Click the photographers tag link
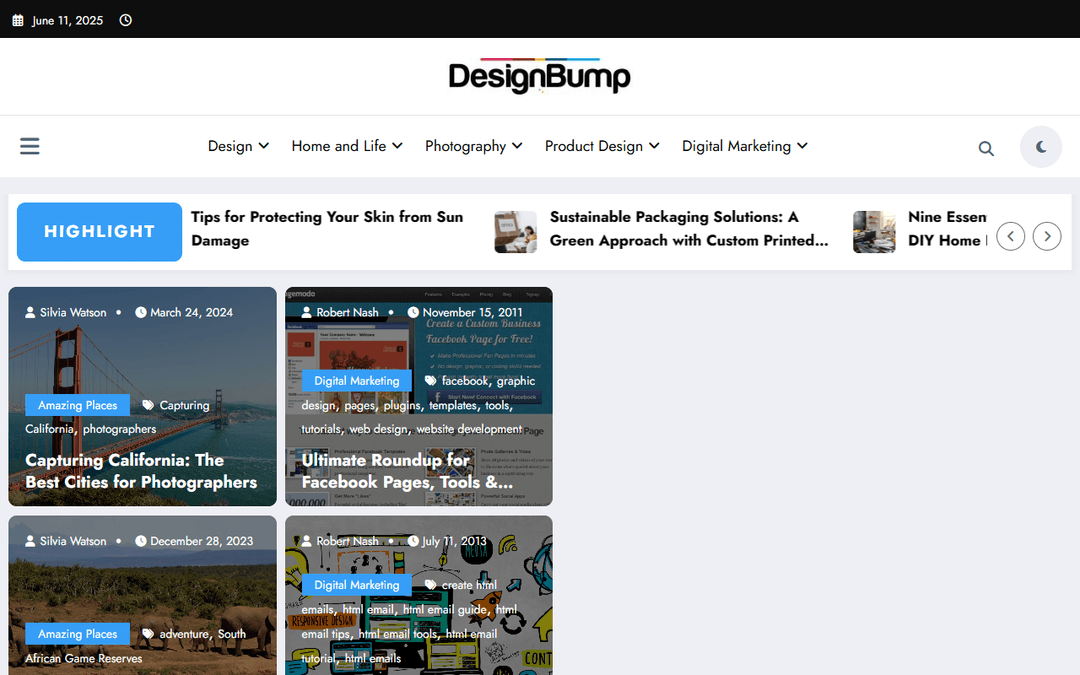 coord(120,429)
